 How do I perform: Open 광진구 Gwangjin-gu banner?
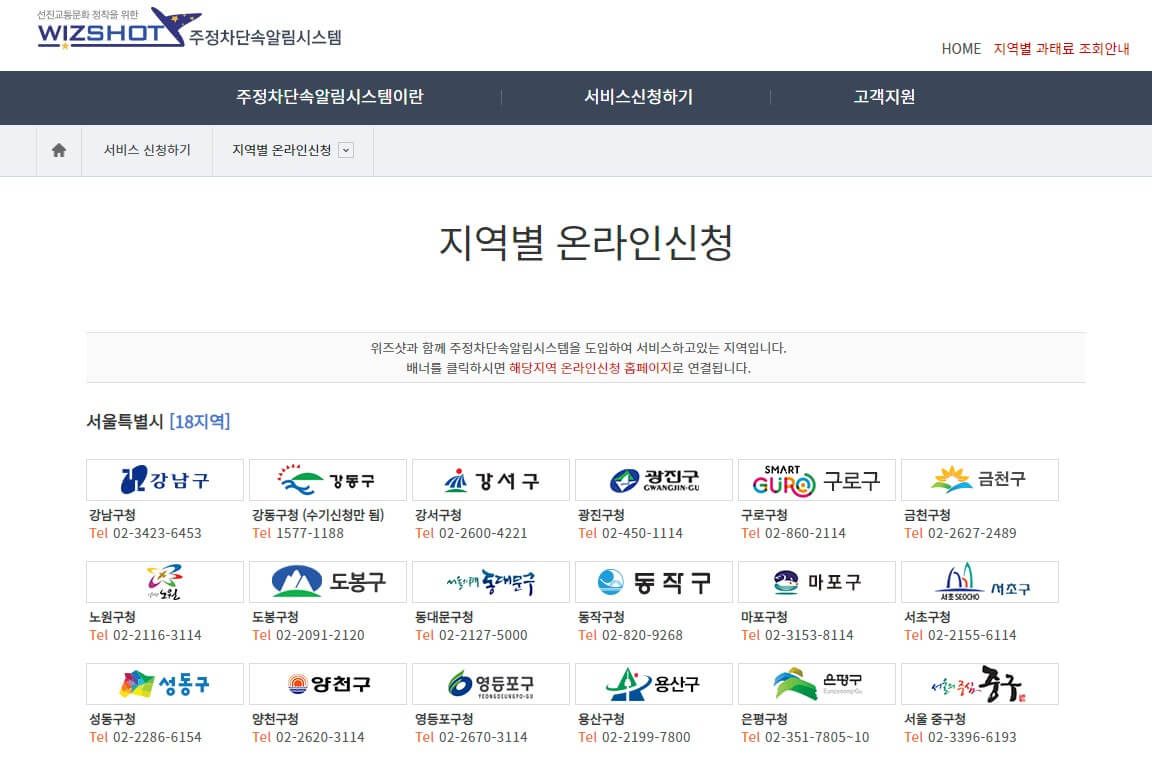click(654, 480)
